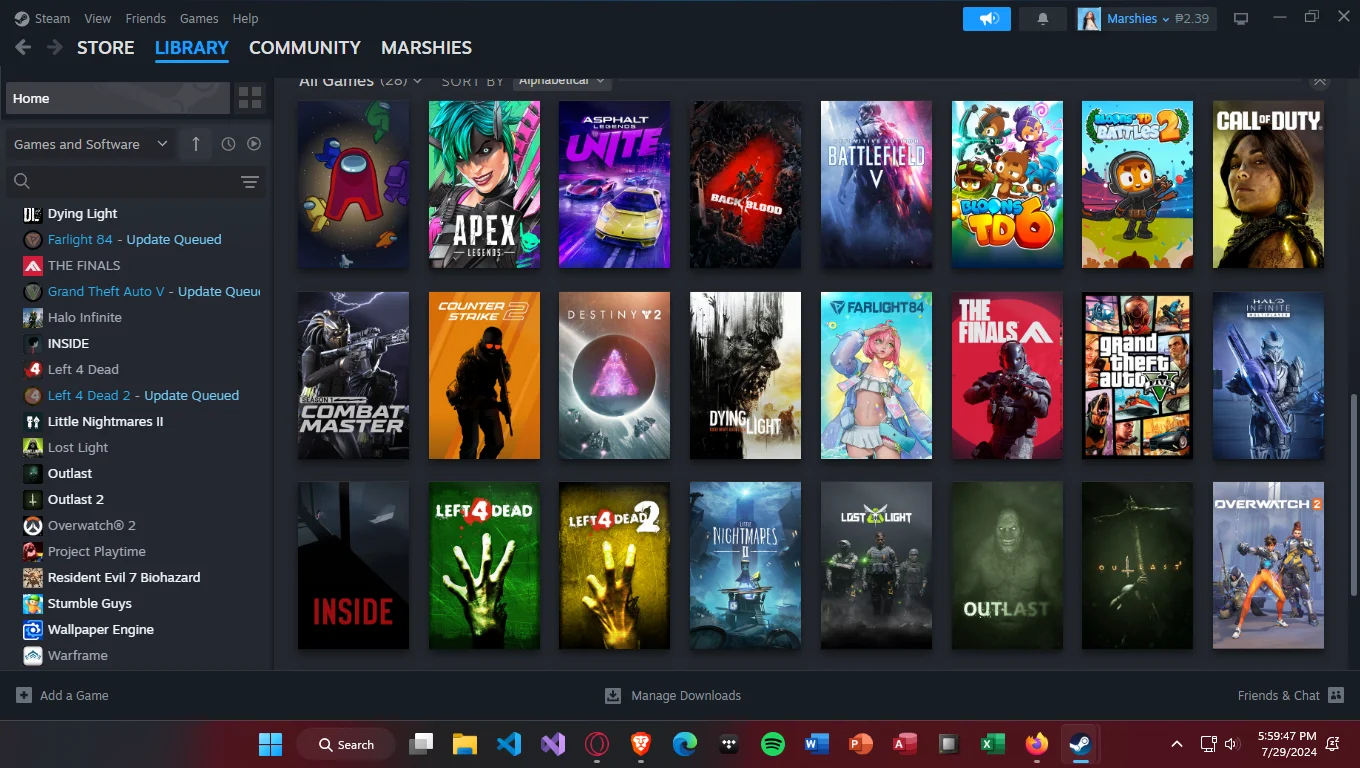Click the Wallpaper Engine sidebar icon
Image resolution: width=1360 pixels, height=768 pixels.
click(x=32, y=629)
